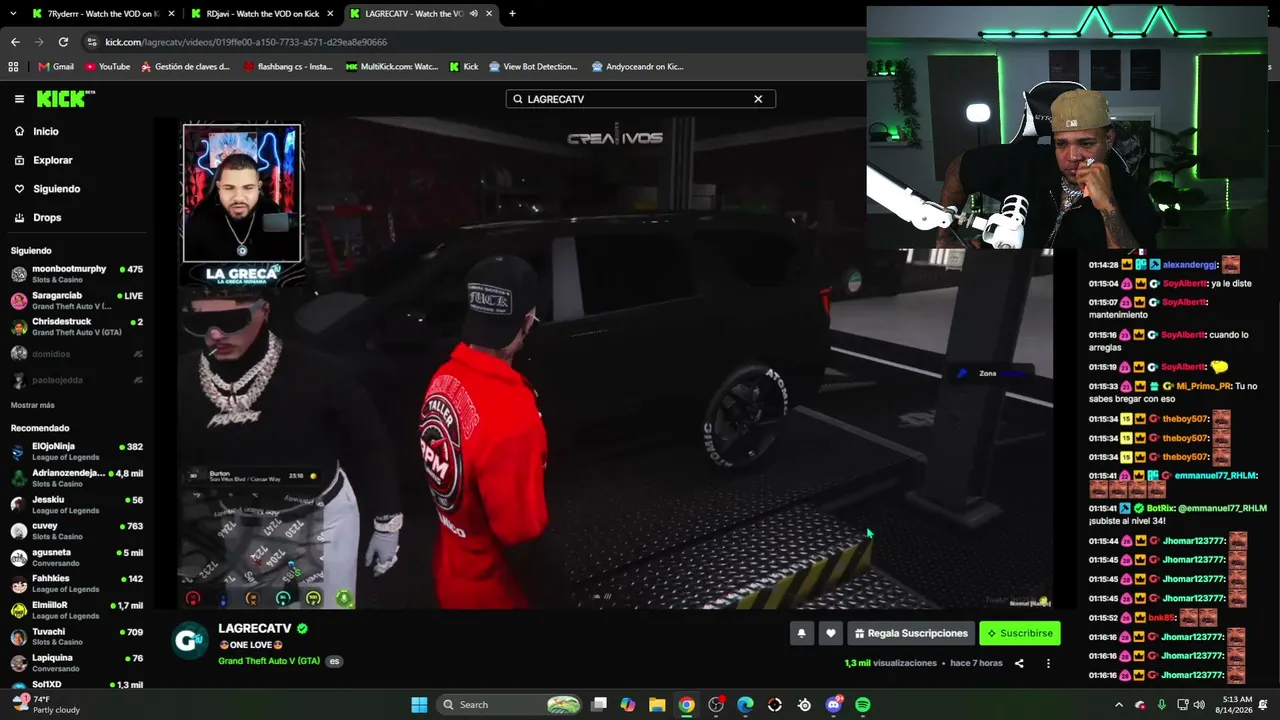Image resolution: width=1280 pixels, height=720 pixels.
Task: Expand the tab search dropdown
Action: coord(12,14)
